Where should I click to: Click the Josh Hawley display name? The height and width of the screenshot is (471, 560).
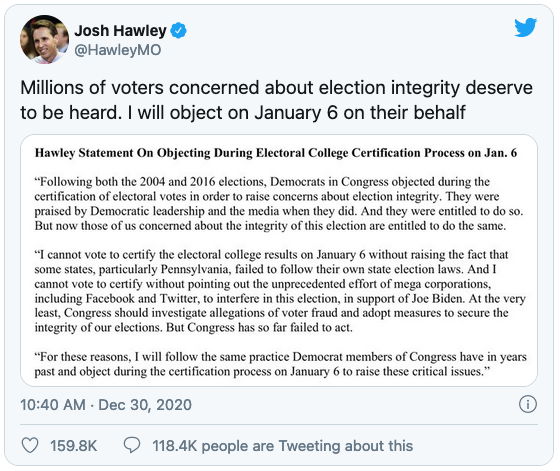(x=120, y=31)
